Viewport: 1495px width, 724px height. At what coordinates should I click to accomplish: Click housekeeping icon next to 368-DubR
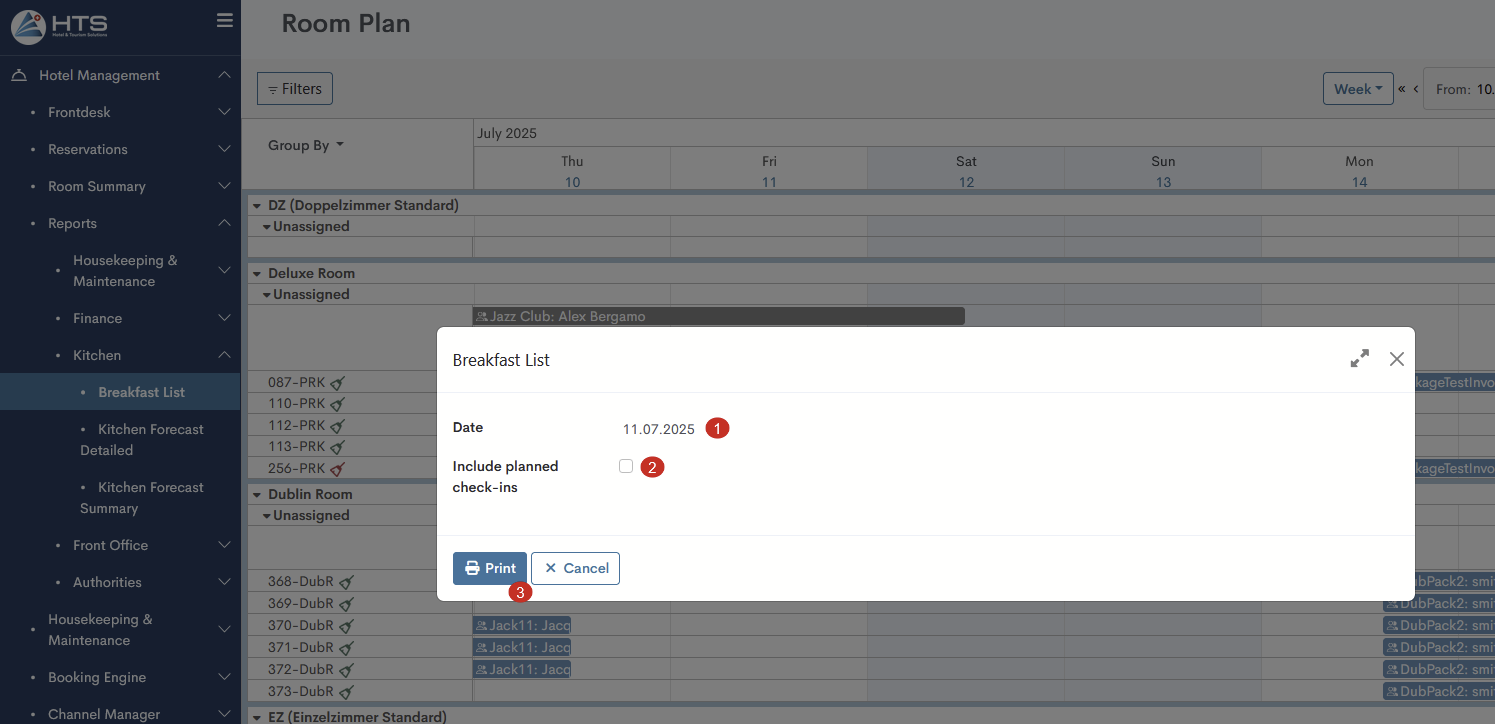point(346,582)
